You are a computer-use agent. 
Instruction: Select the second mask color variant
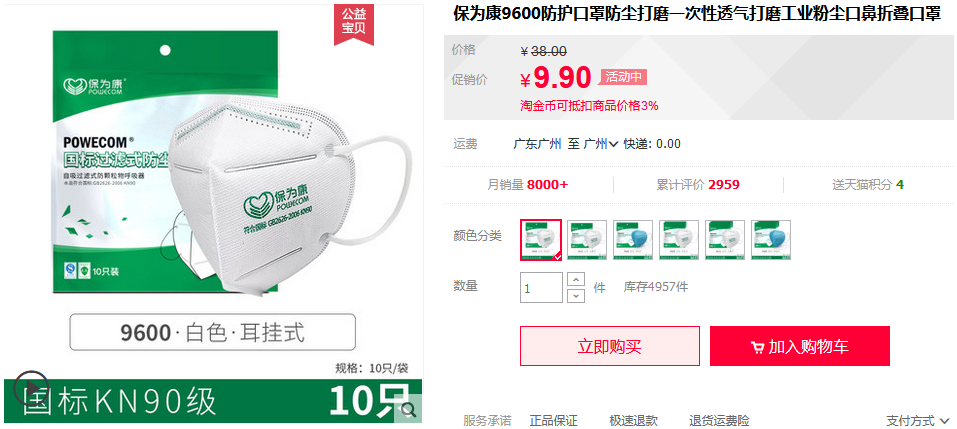coord(587,240)
